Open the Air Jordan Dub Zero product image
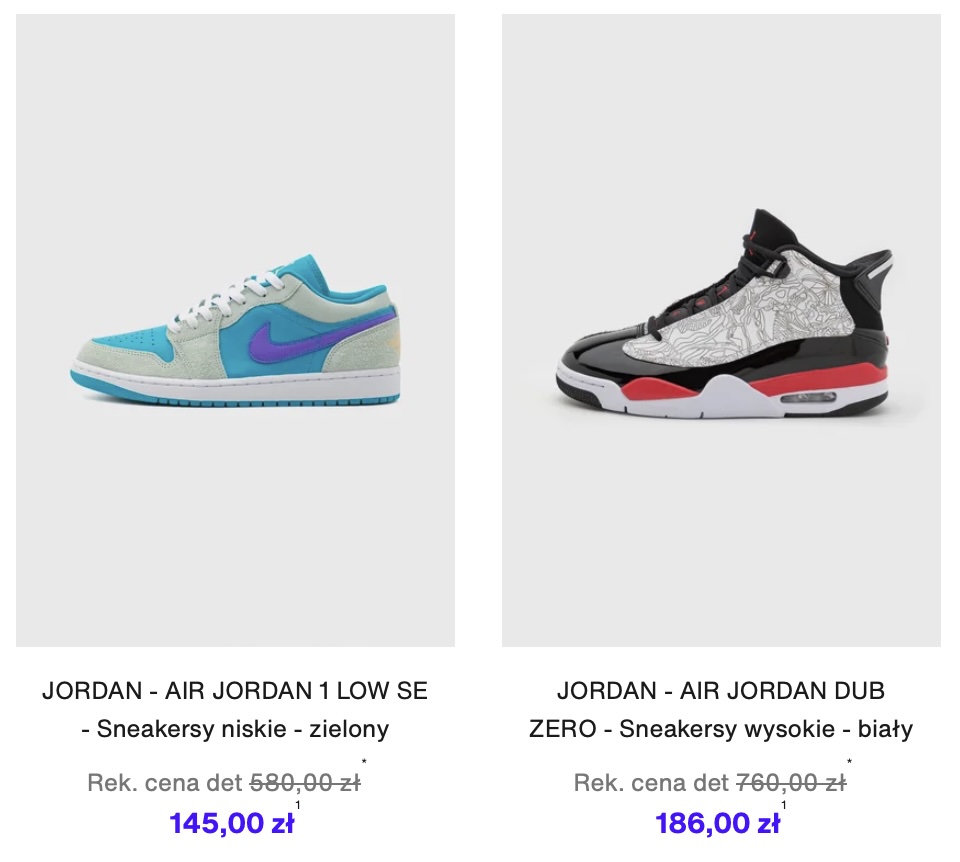The image size is (960, 862). pyautogui.click(x=721, y=331)
